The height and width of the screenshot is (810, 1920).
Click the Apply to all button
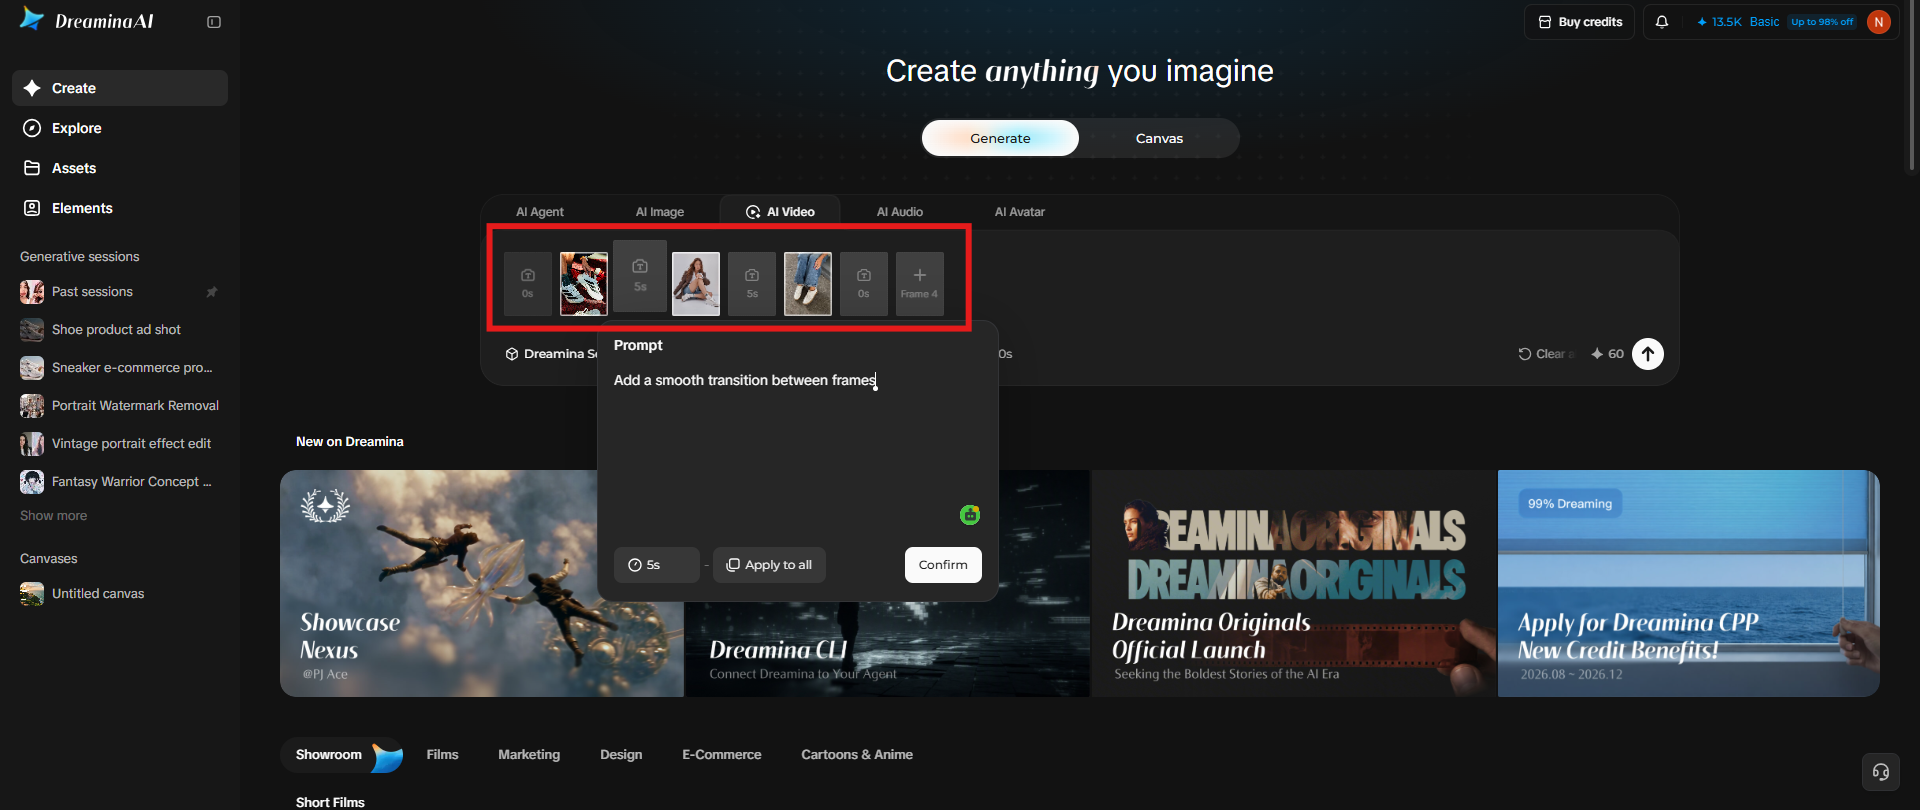(x=769, y=565)
